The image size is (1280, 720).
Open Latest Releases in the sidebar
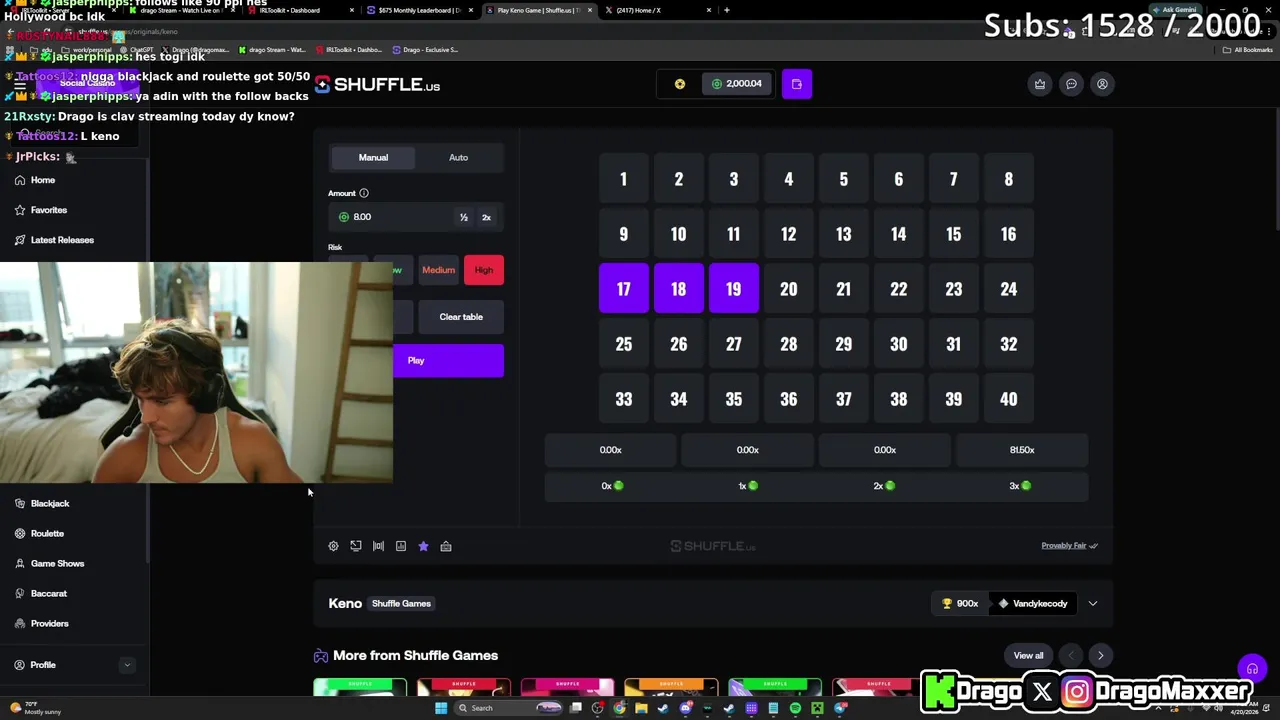tap(62, 240)
